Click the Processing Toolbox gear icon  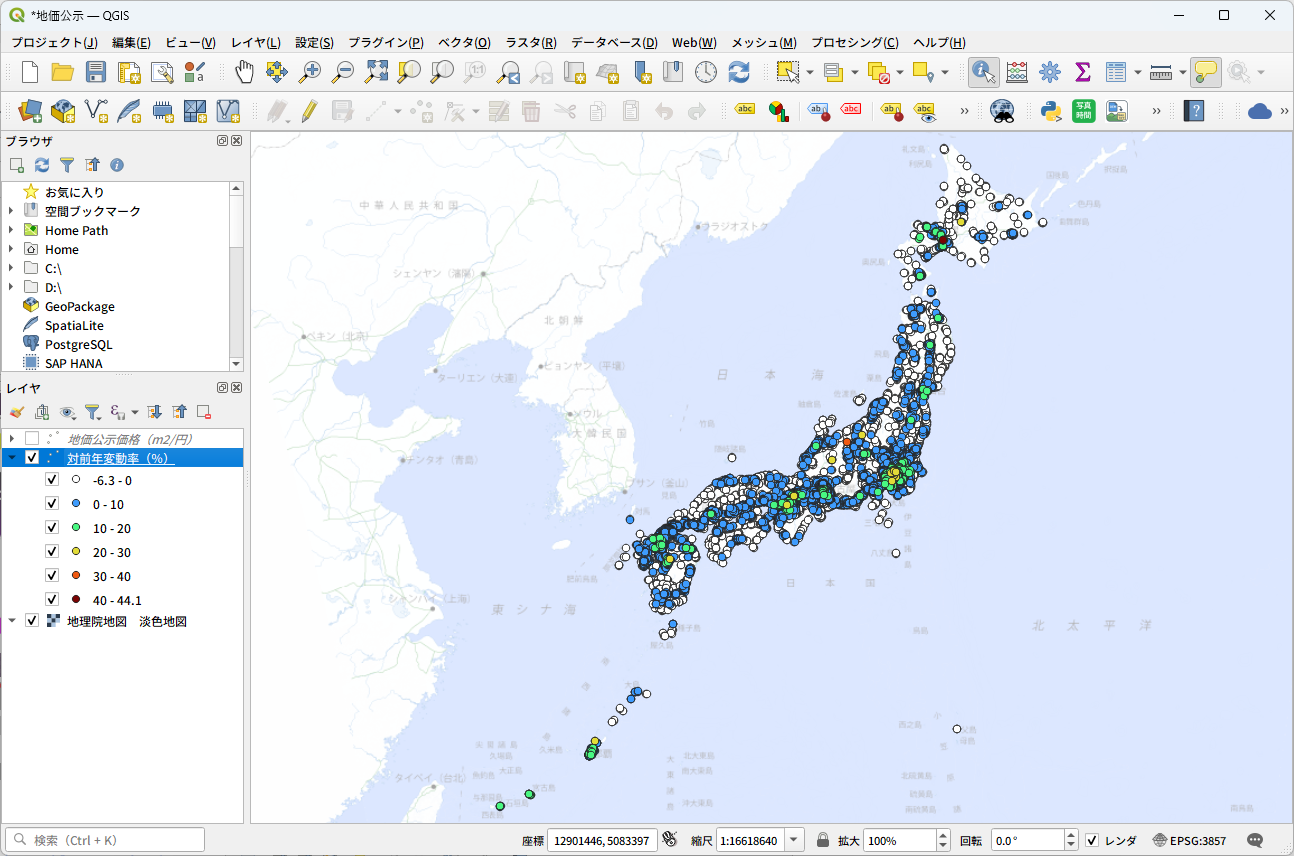pyautogui.click(x=1049, y=72)
